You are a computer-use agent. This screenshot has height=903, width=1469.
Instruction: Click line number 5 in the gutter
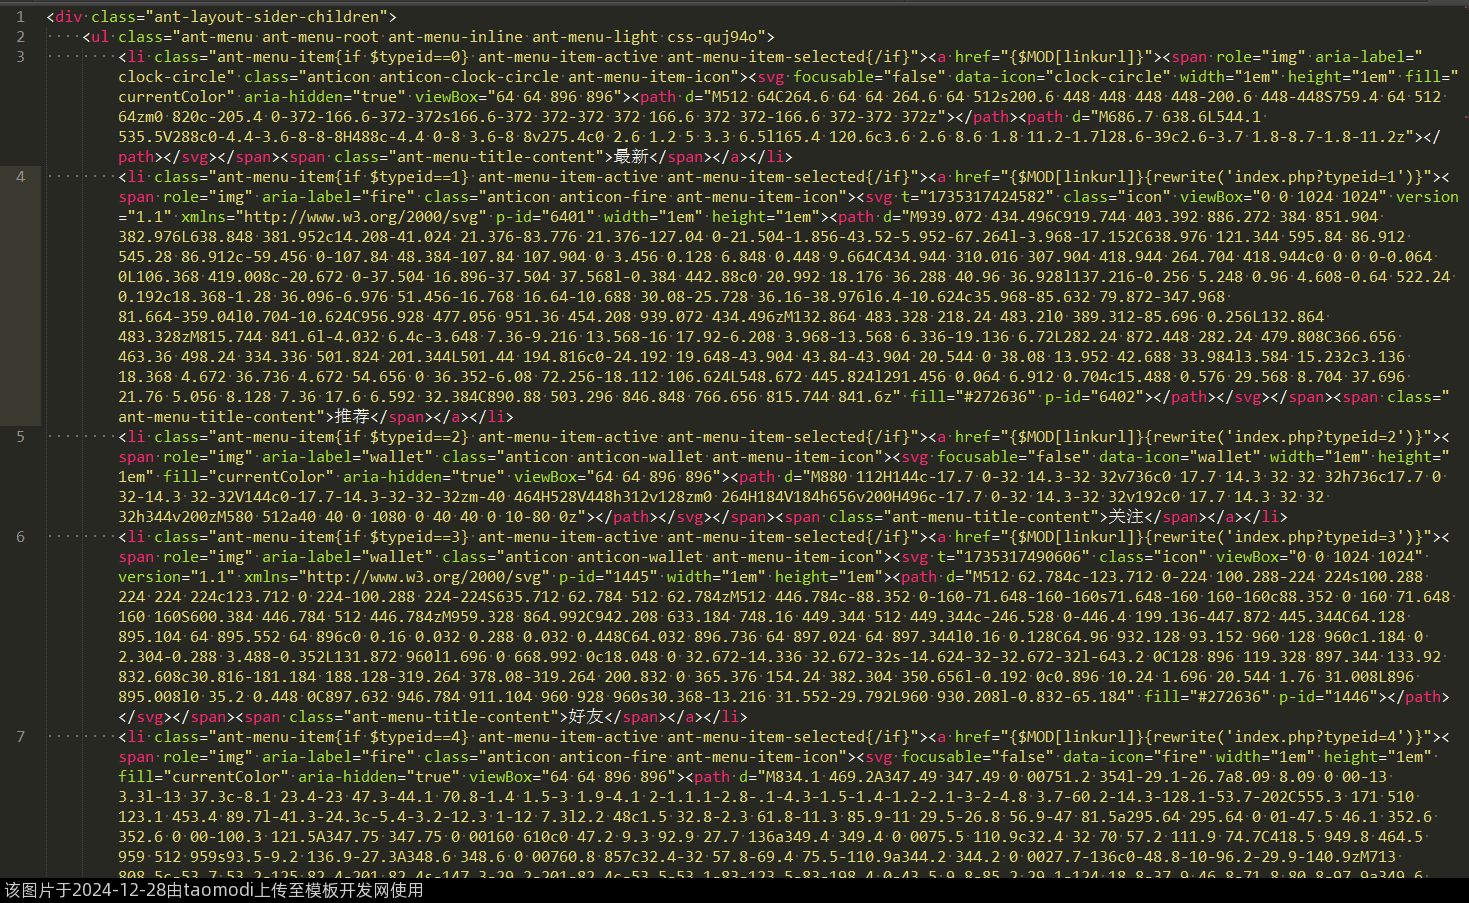[20, 437]
